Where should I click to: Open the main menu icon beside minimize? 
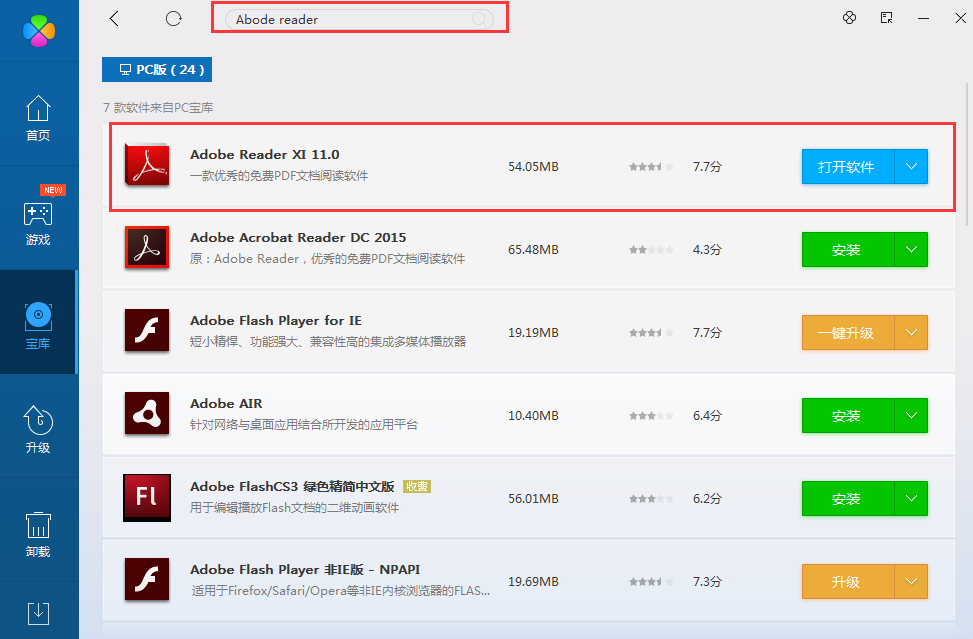pyautogui.click(x=887, y=17)
